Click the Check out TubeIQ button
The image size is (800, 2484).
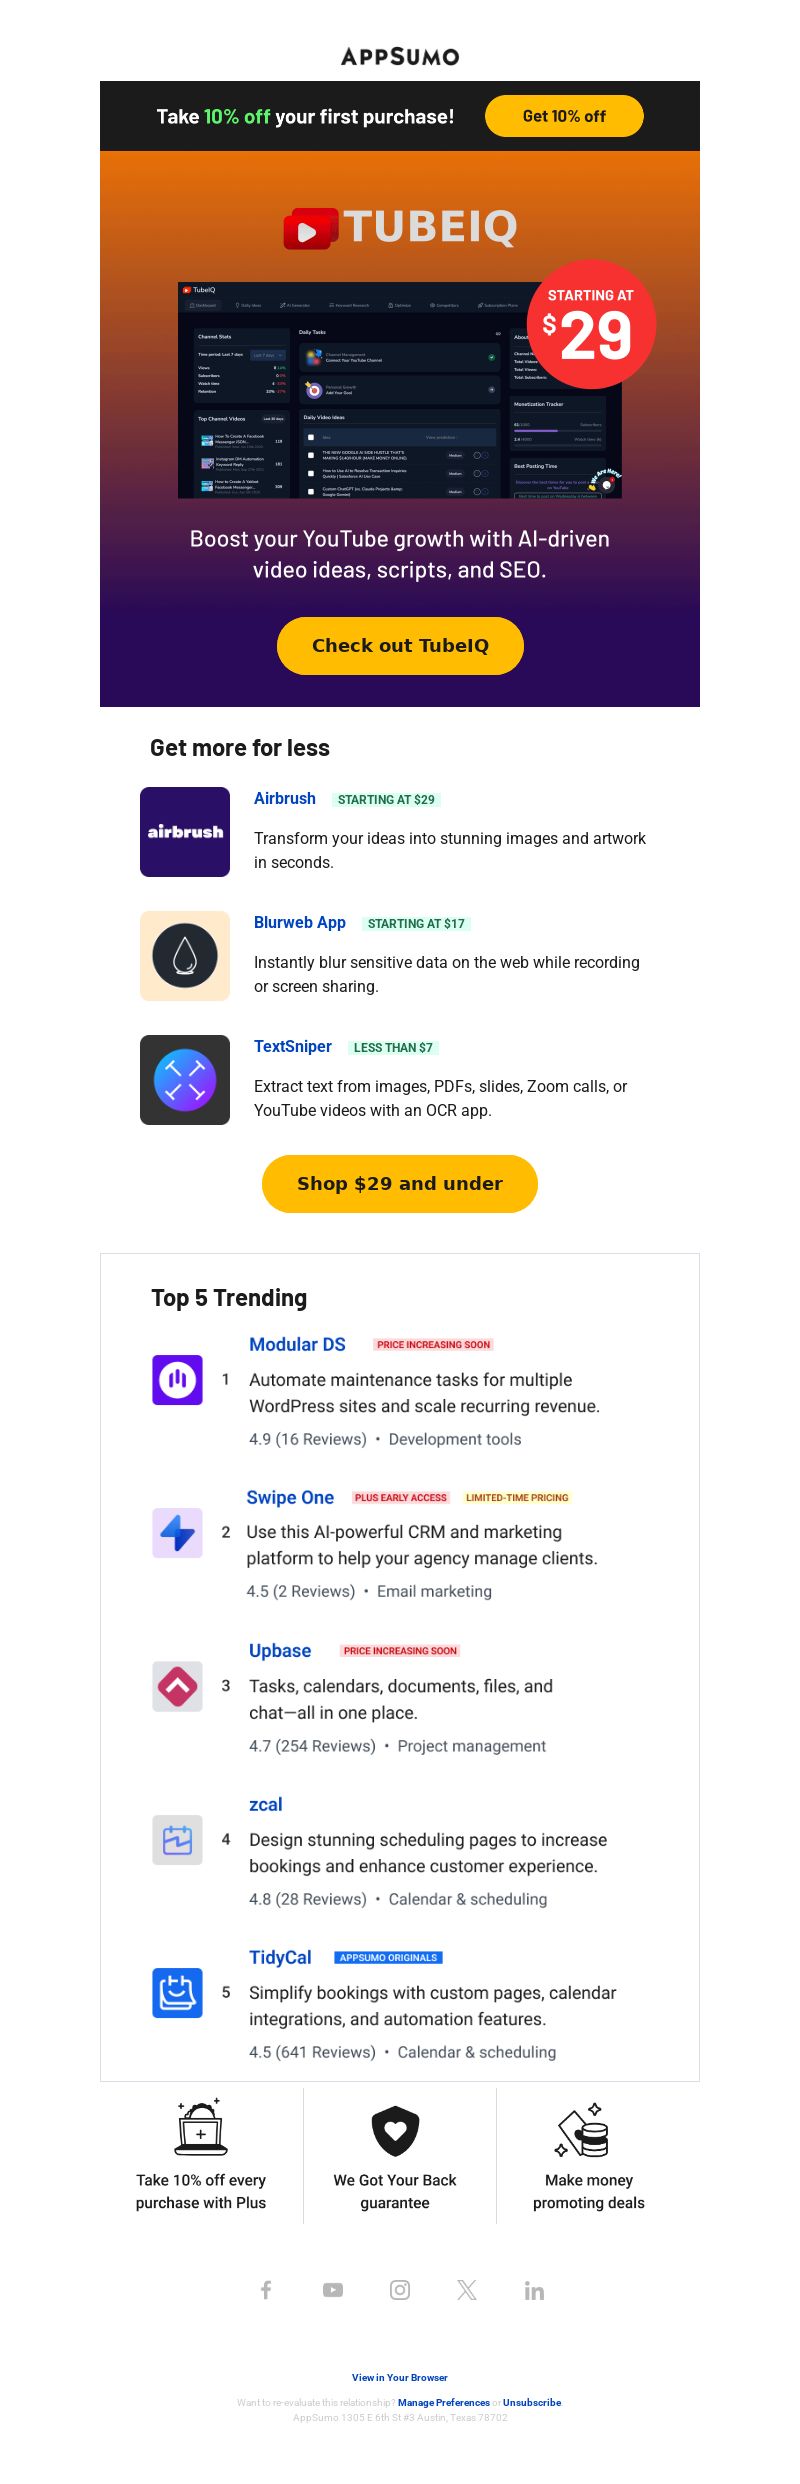pyautogui.click(x=400, y=646)
